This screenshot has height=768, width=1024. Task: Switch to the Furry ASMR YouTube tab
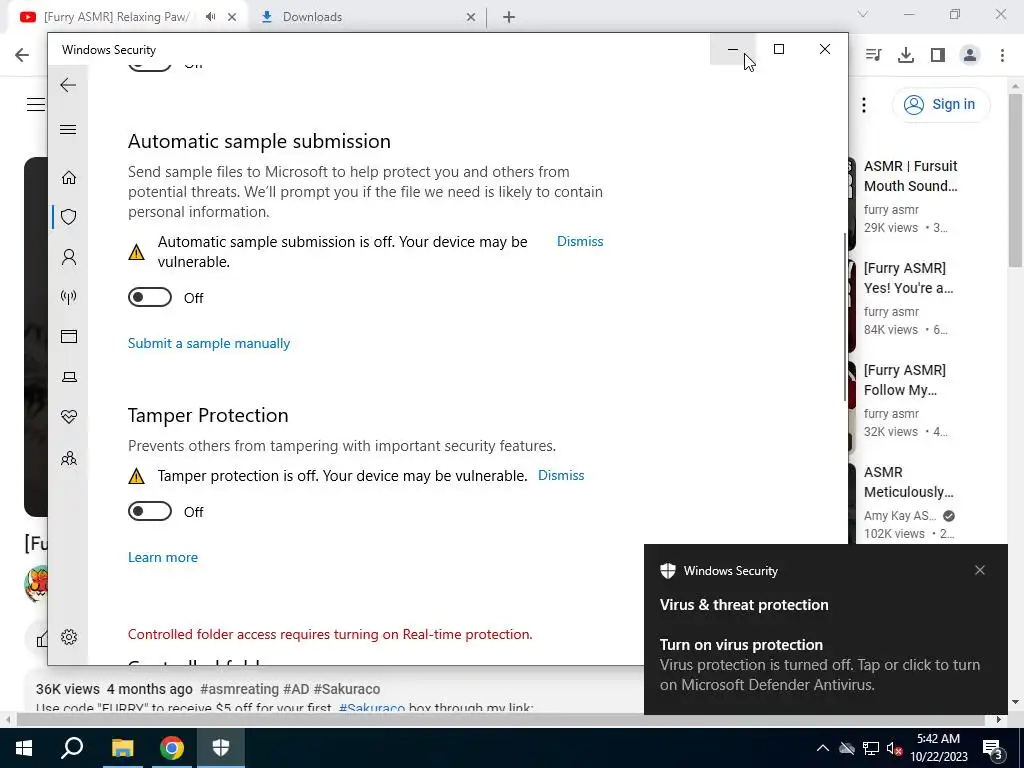point(114,17)
